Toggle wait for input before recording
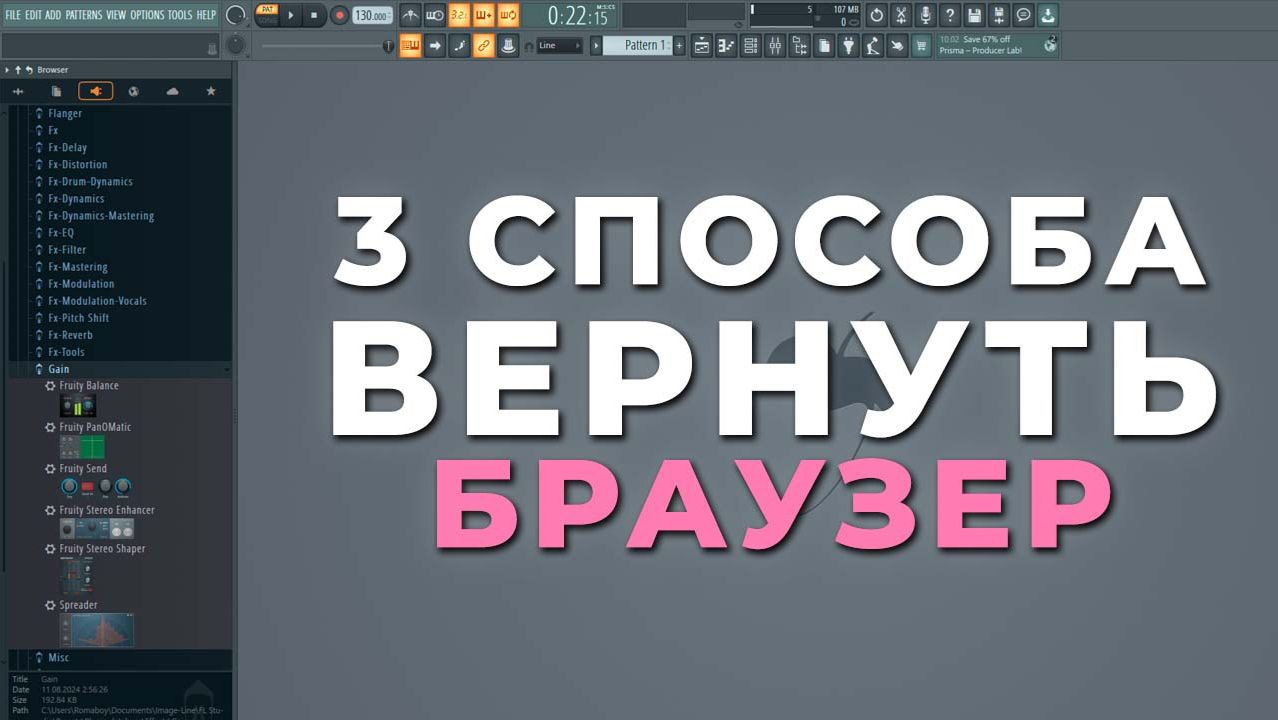Image resolution: width=1278 pixels, height=720 pixels. [434, 15]
